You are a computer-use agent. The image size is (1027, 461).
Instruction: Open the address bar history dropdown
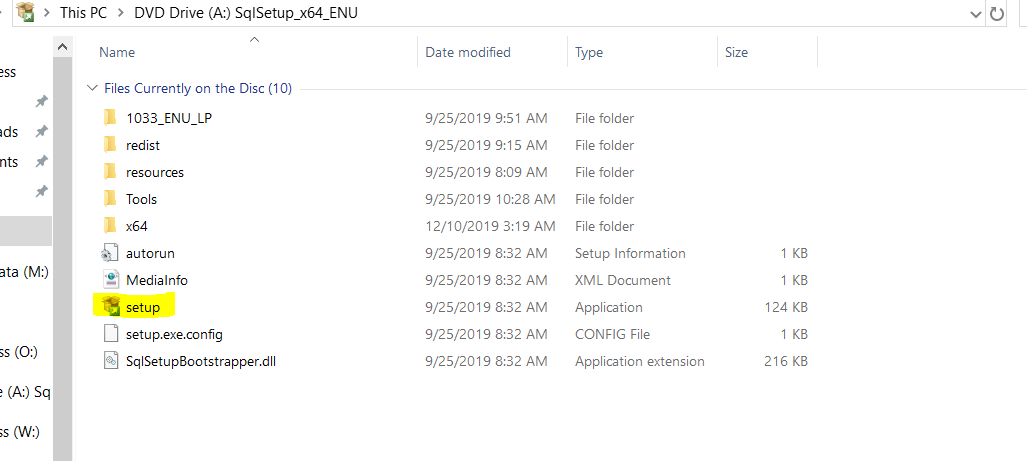[975, 14]
